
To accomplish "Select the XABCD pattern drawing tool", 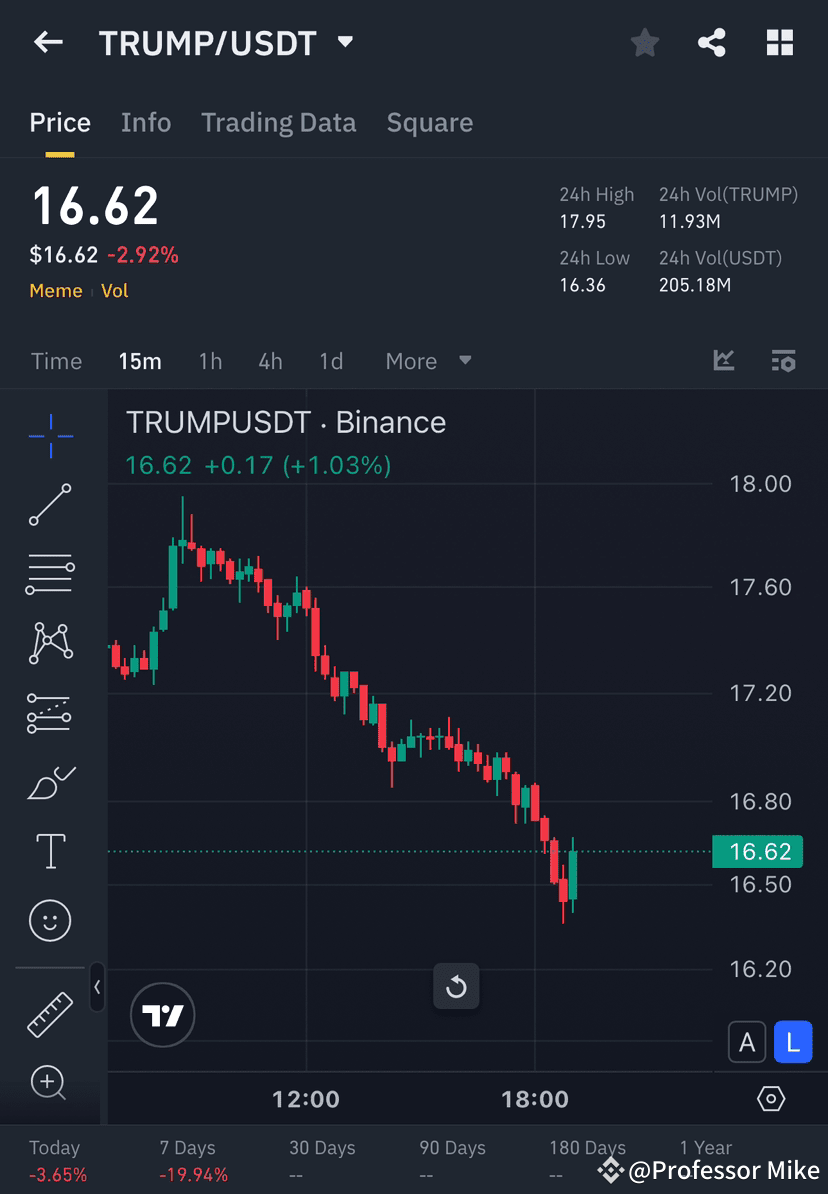I will 50,643.
